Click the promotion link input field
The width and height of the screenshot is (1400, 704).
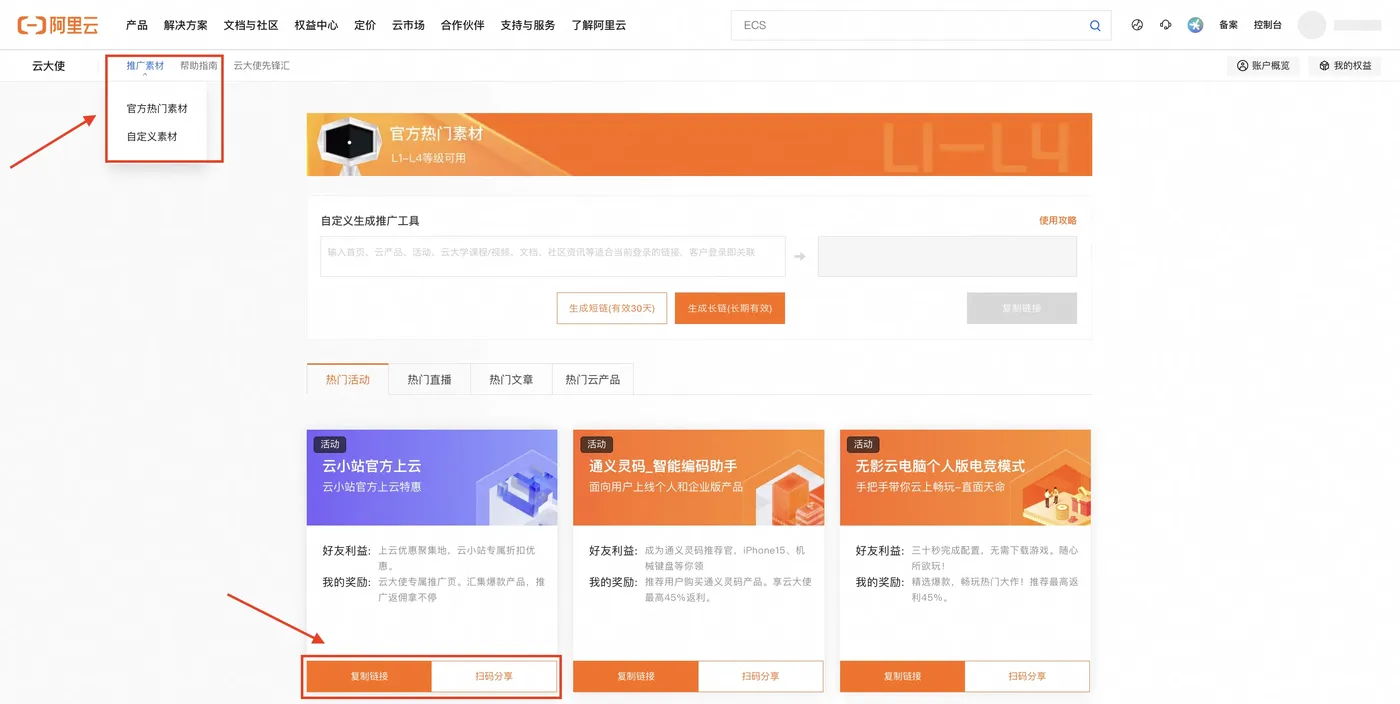click(x=553, y=256)
